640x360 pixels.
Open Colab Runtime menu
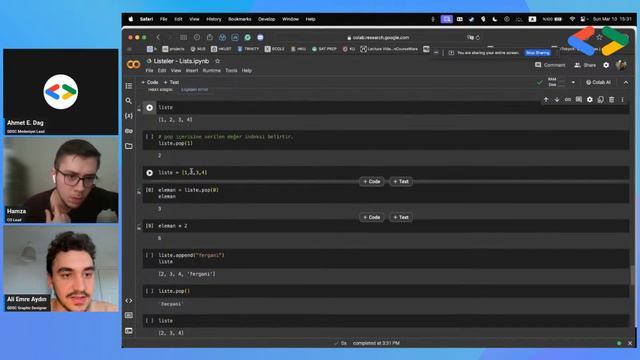point(211,71)
